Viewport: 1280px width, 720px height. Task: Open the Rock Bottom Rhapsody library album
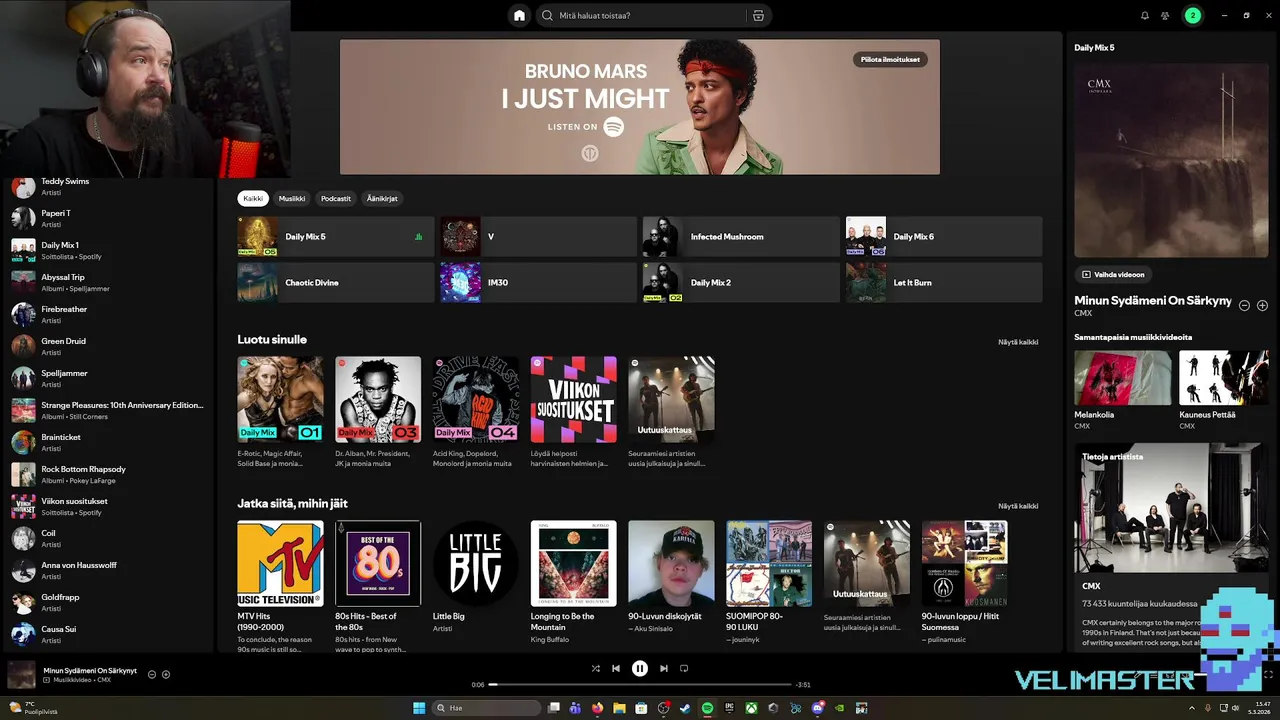click(110, 474)
